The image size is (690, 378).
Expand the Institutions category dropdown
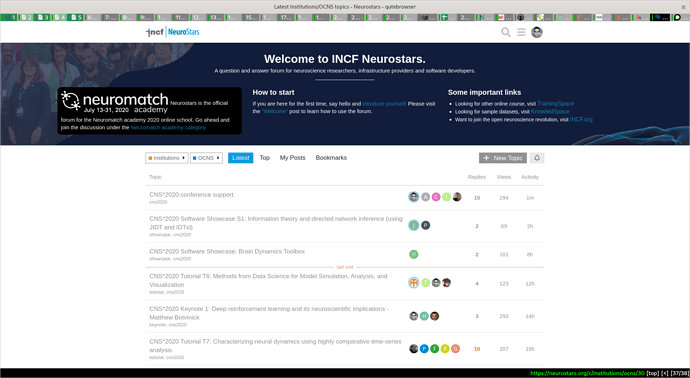(x=167, y=158)
